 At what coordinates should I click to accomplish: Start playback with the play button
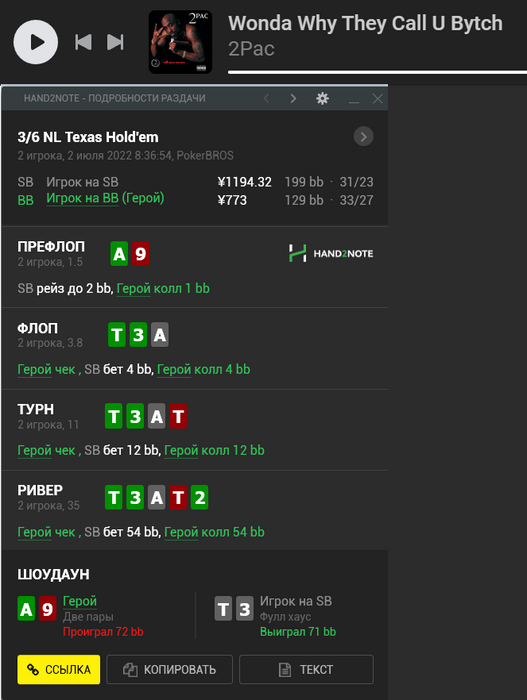[x=36, y=42]
